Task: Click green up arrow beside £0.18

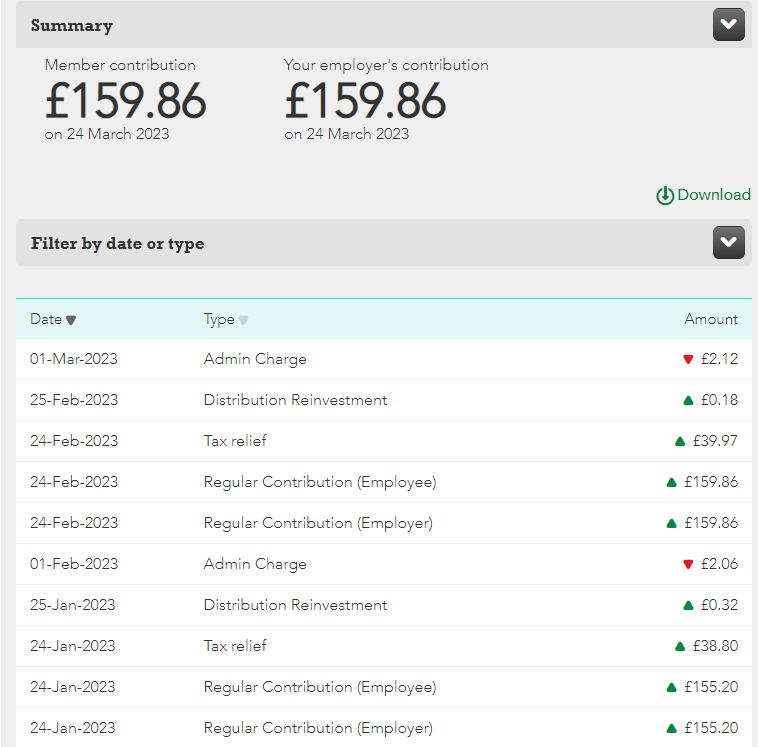Action: coord(688,400)
